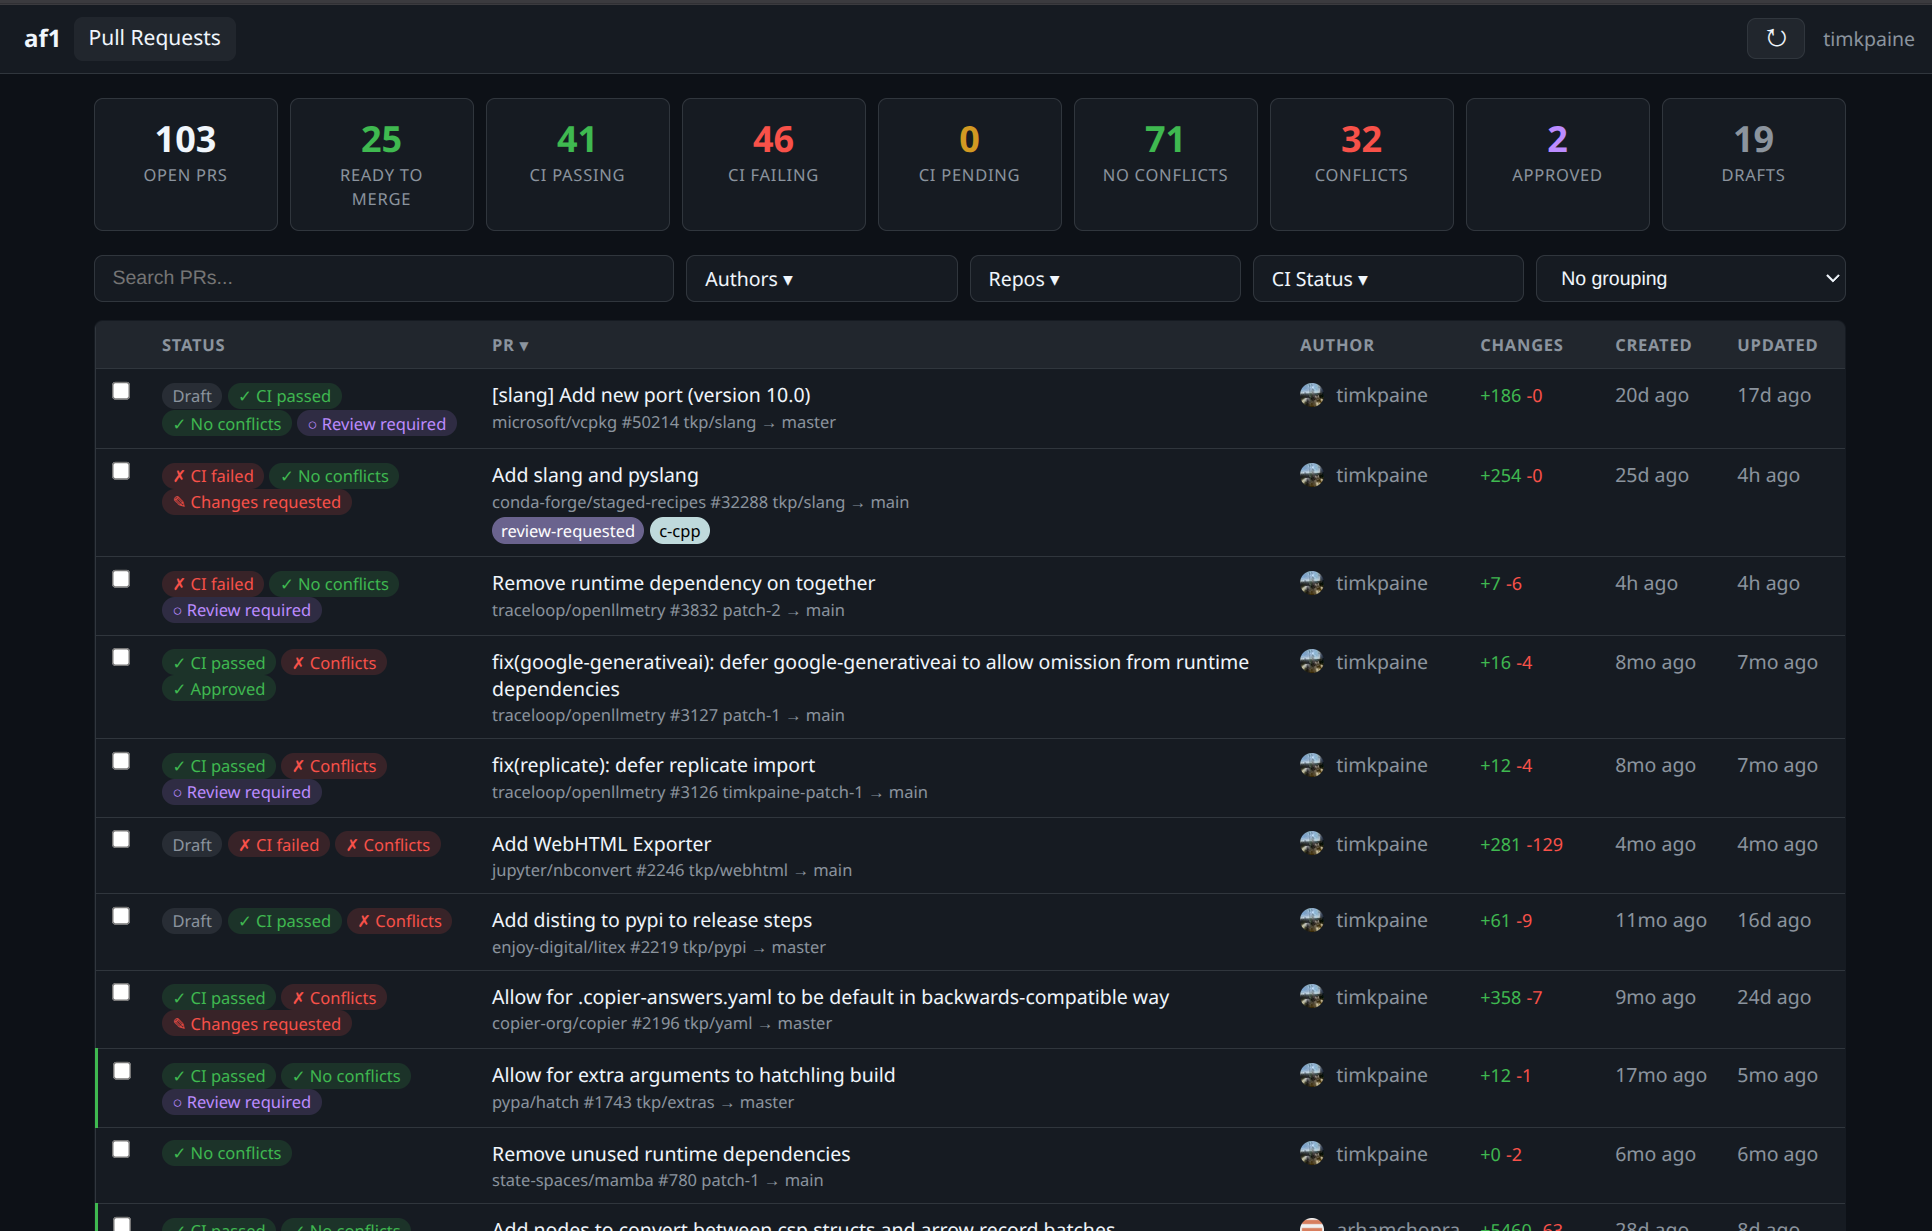
Task: Filter by CI Failing card
Action: point(773,164)
